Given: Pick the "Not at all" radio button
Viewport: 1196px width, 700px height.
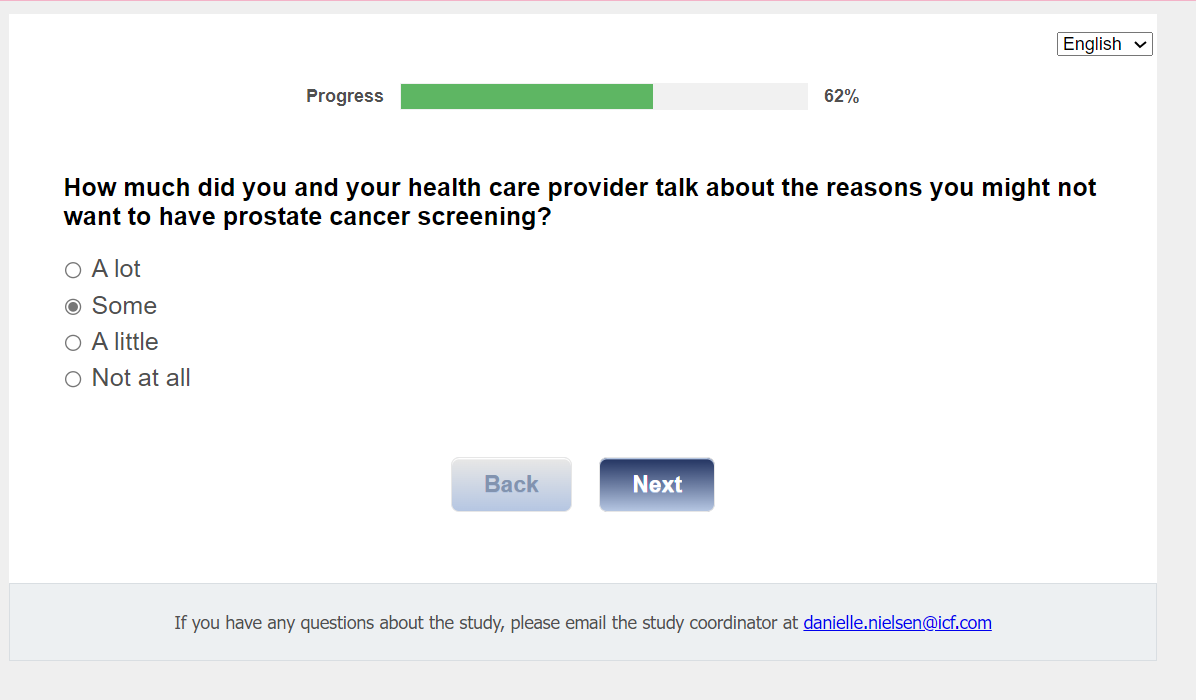Looking at the screenshot, I should point(73,379).
